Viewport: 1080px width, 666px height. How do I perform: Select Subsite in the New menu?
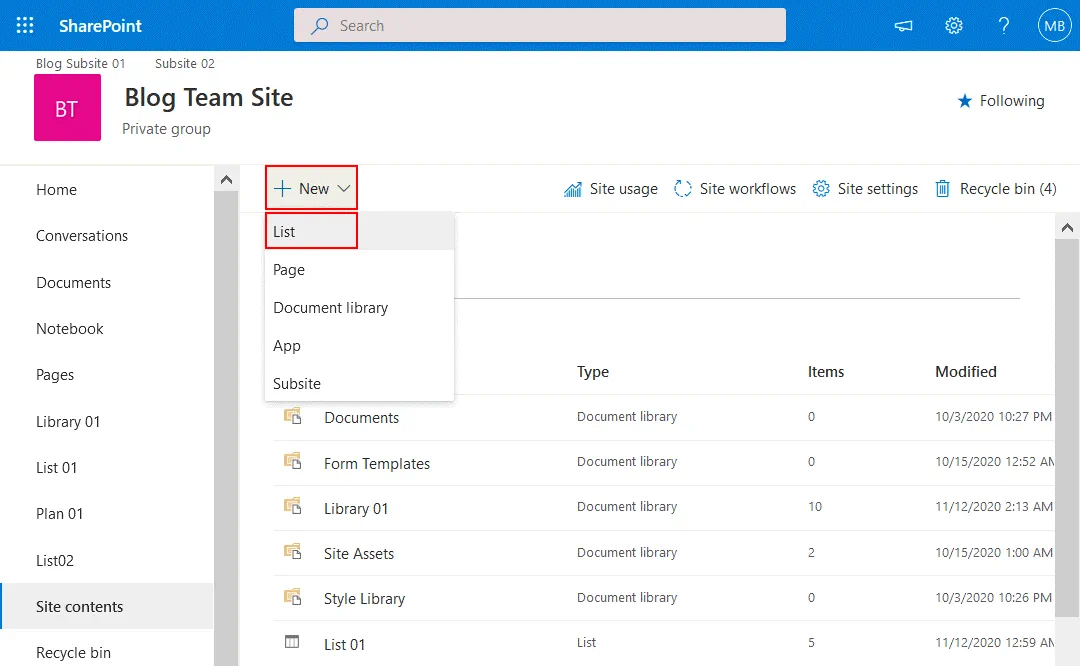(297, 384)
